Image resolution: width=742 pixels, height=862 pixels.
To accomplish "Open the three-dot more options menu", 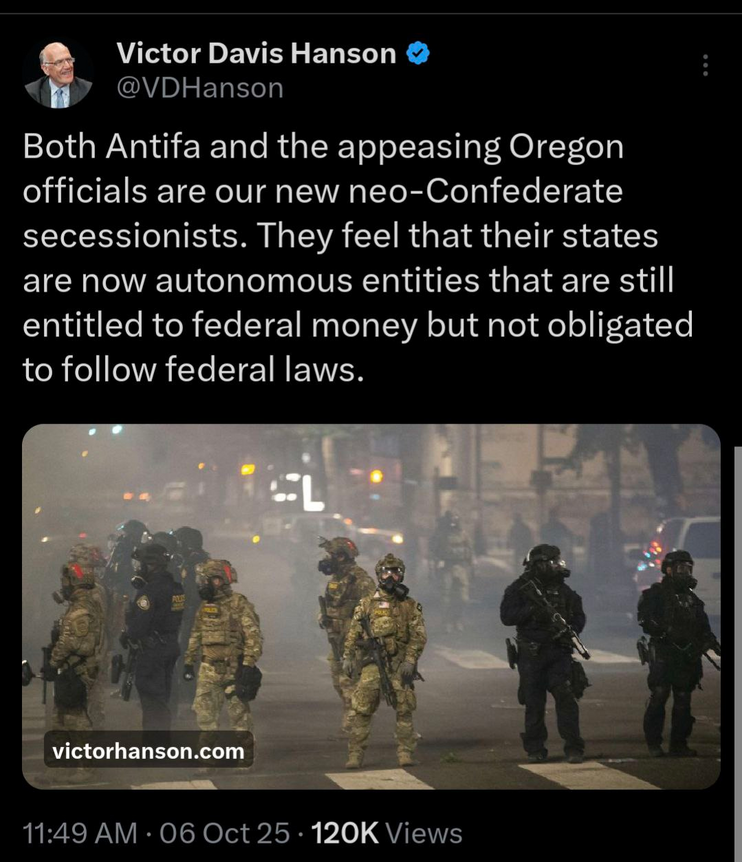I will click(x=705, y=65).
